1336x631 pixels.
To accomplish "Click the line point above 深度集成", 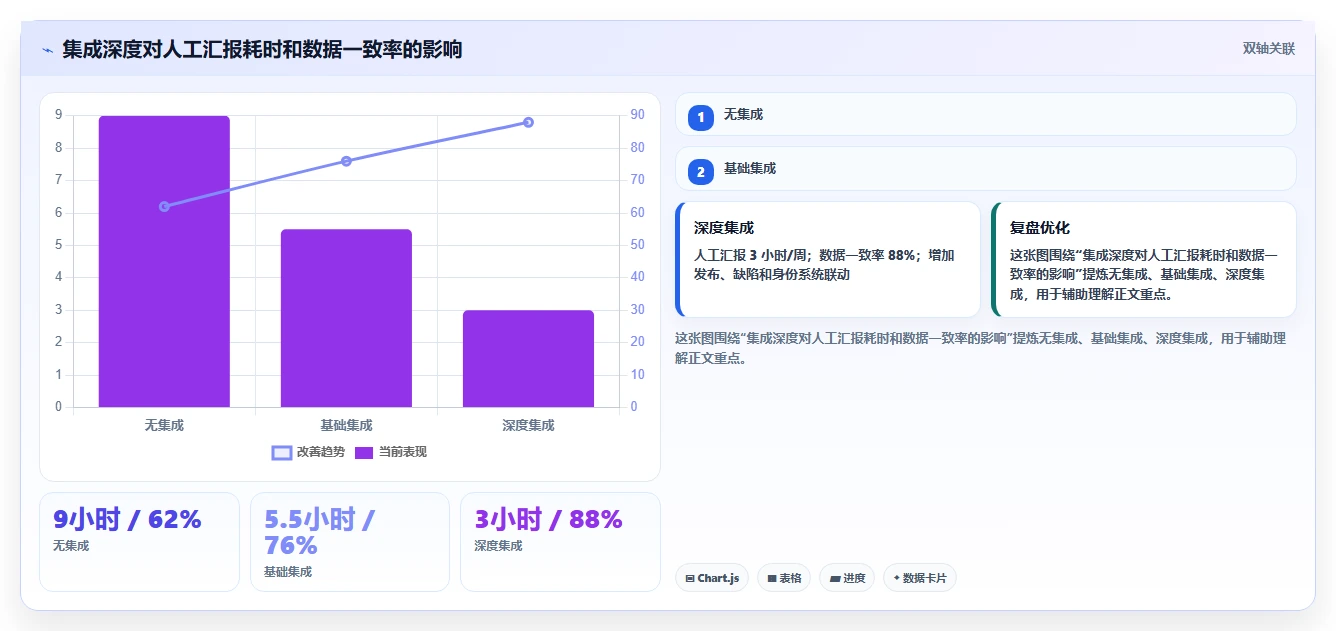I will point(528,122).
